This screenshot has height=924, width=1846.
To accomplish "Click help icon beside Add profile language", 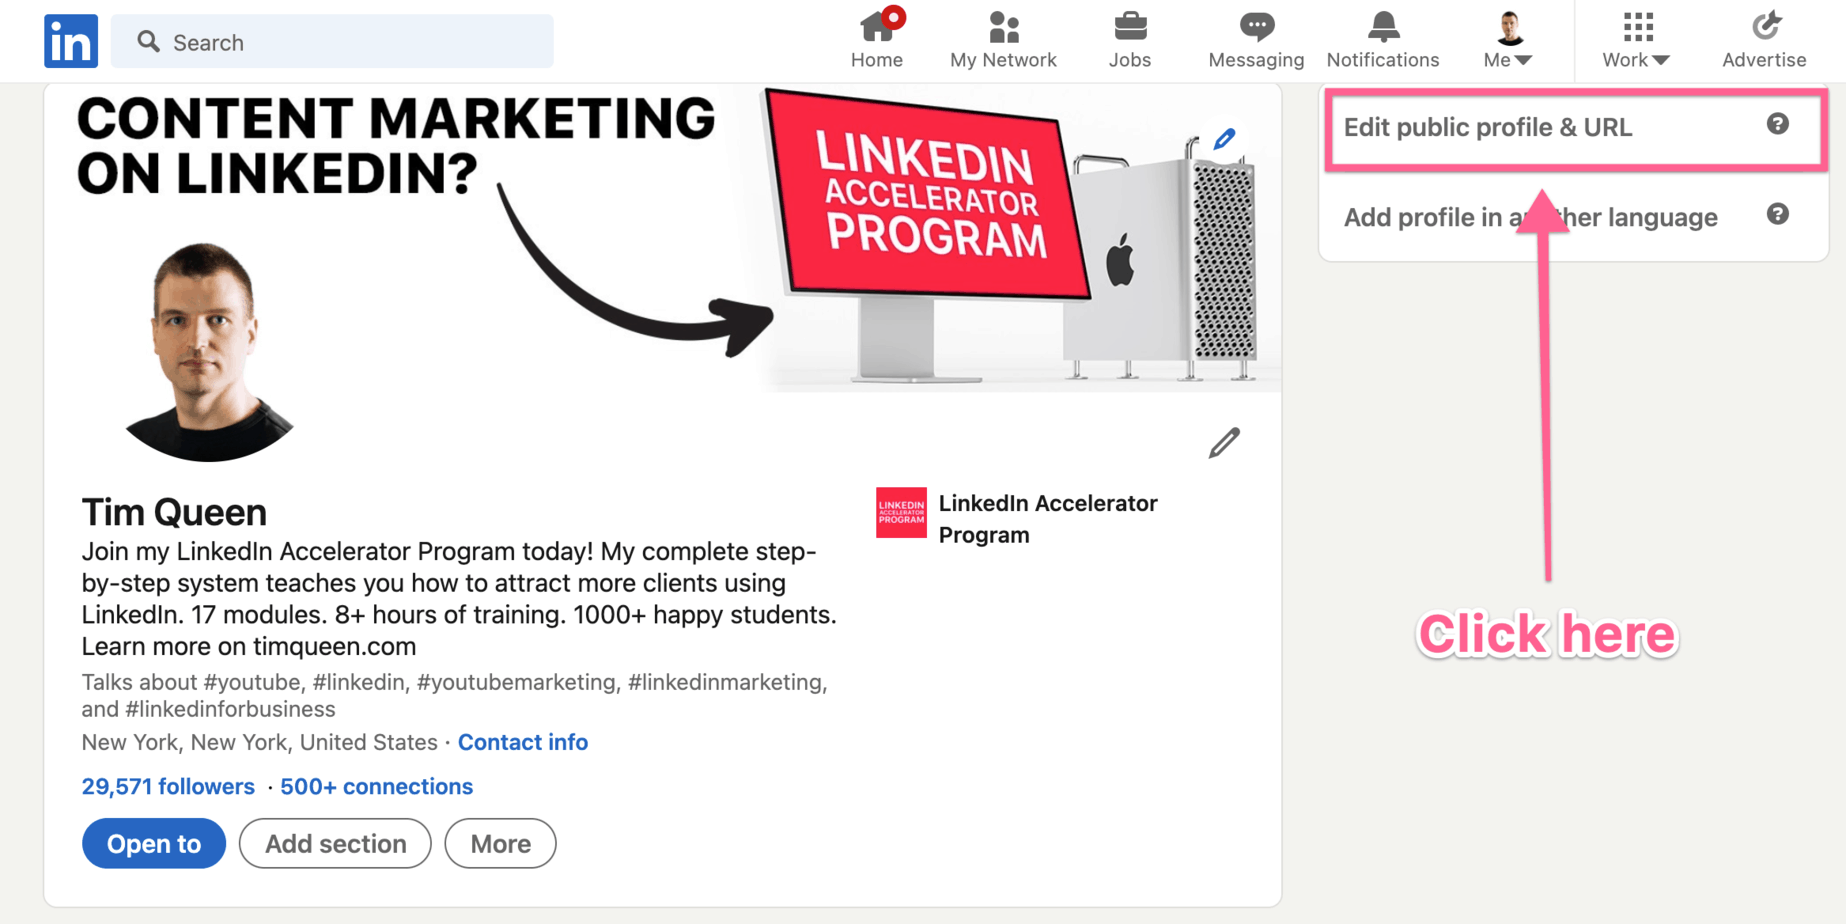I will point(1777,214).
